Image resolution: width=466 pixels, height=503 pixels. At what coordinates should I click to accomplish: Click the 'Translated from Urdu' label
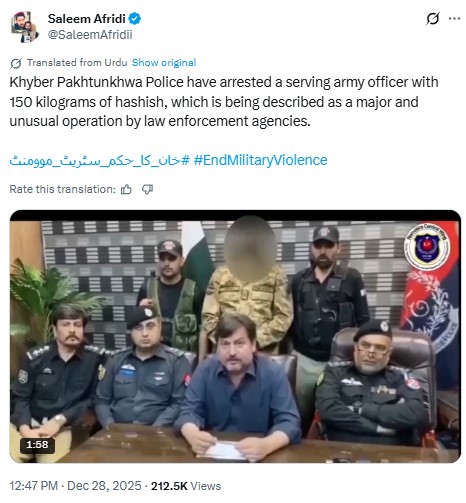77,63
